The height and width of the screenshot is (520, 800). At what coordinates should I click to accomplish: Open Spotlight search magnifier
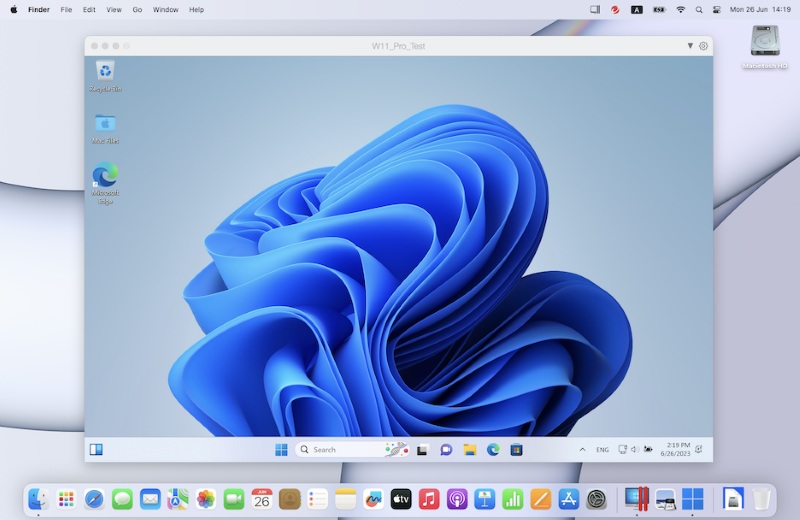tap(699, 9)
